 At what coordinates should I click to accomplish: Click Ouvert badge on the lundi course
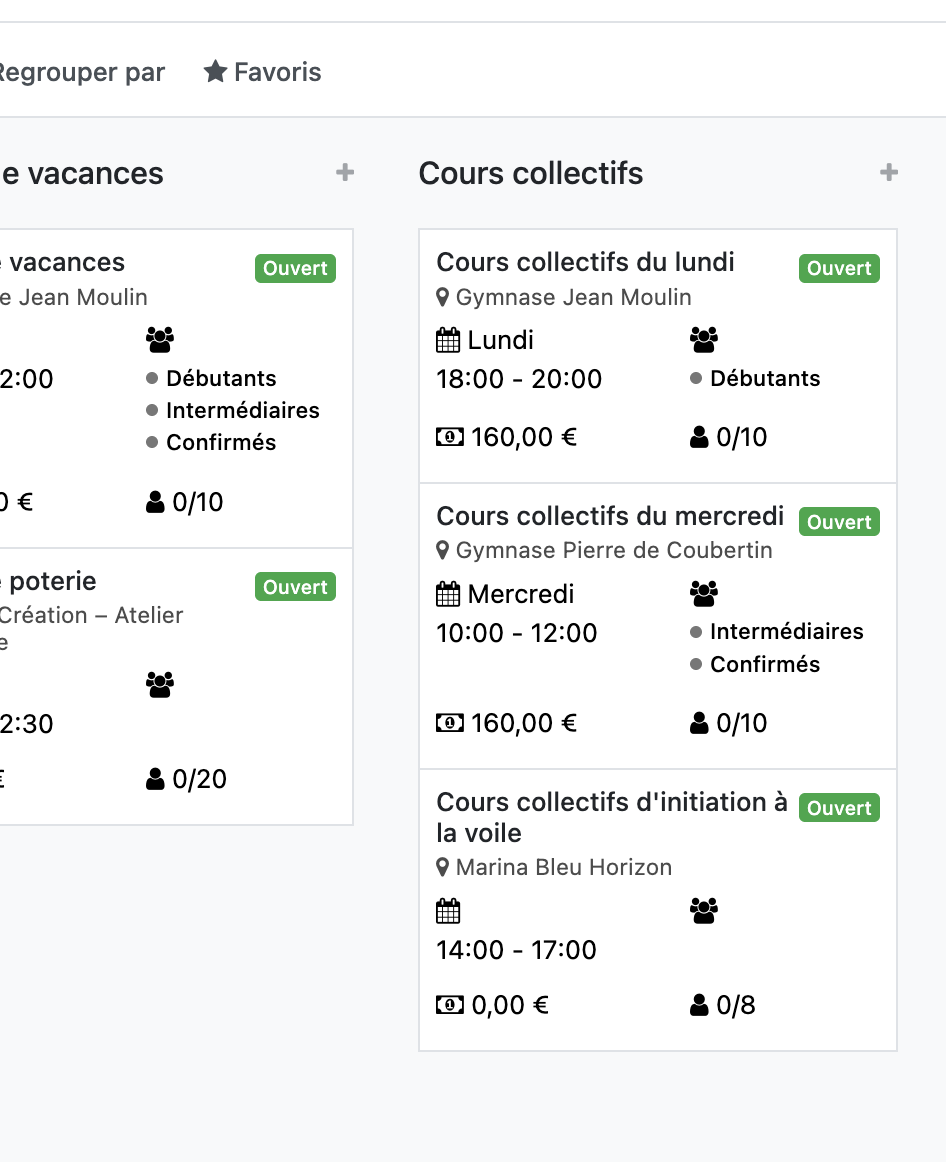[839, 268]
